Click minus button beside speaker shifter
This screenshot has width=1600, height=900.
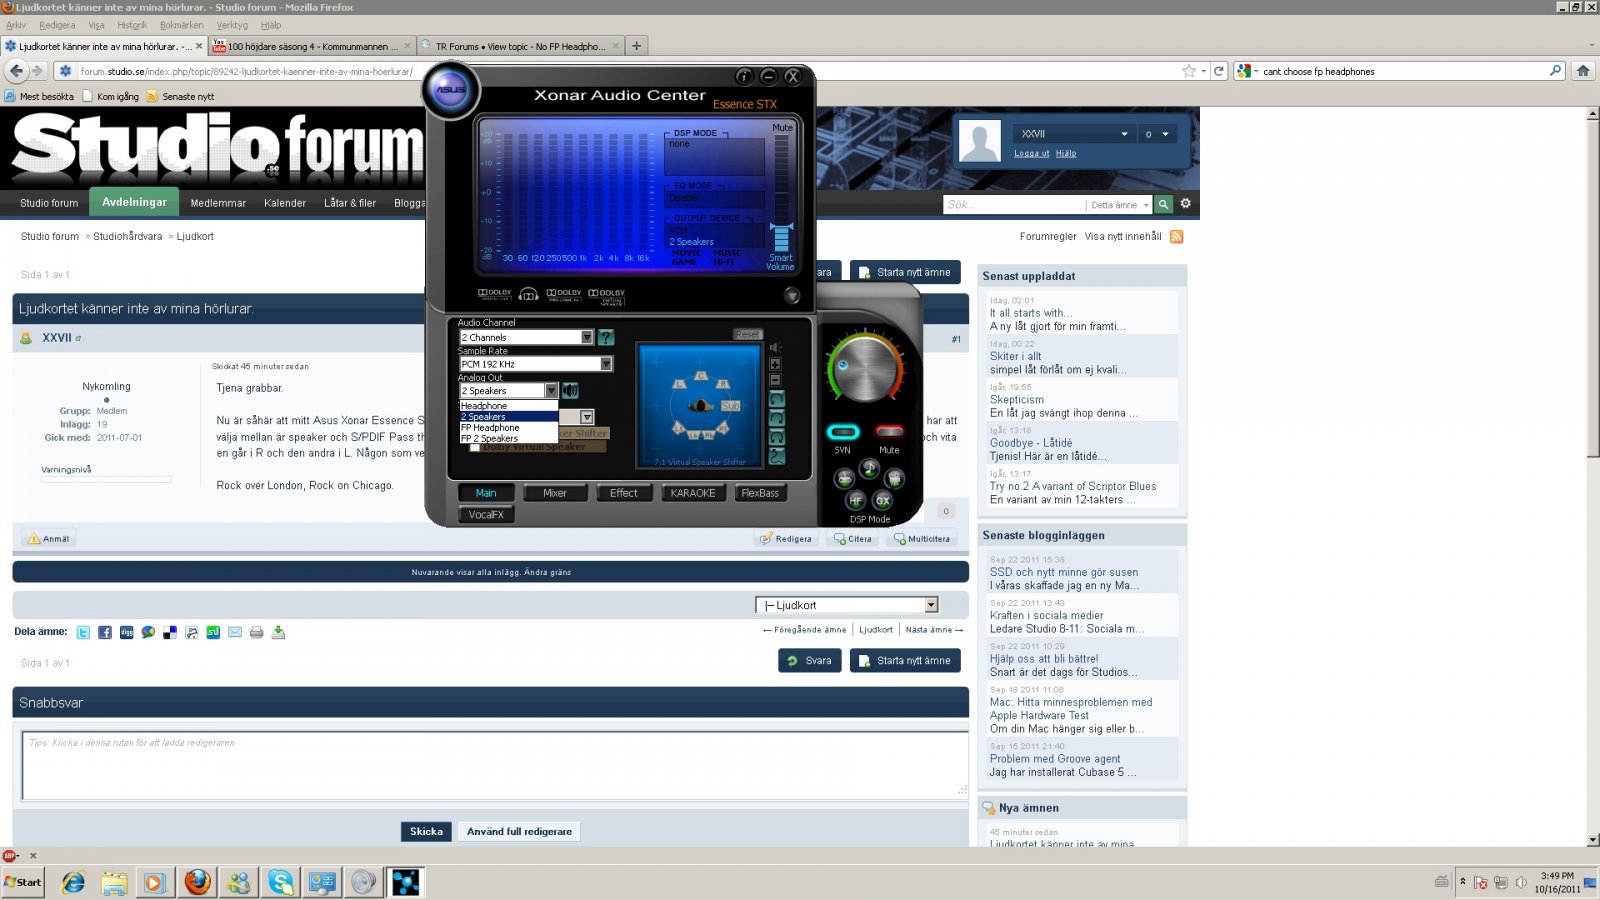[x=775, y=380]
